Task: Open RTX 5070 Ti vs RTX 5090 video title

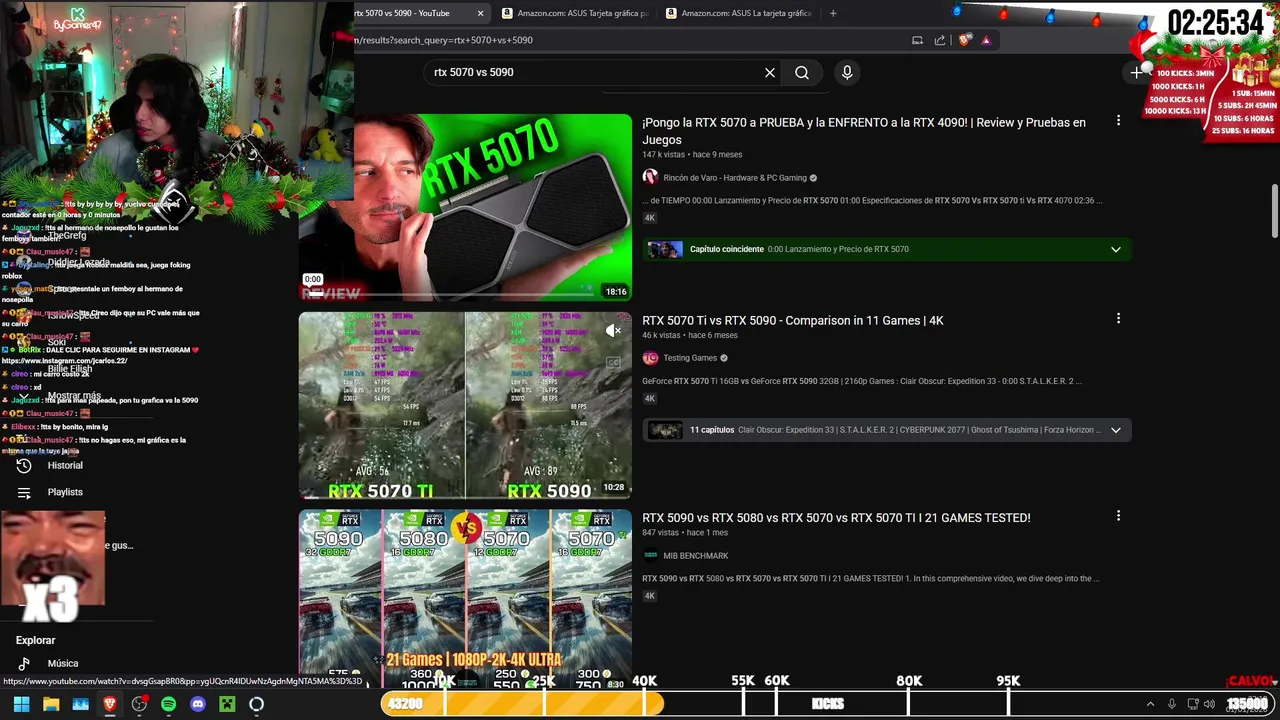Action: click(793, 320)
